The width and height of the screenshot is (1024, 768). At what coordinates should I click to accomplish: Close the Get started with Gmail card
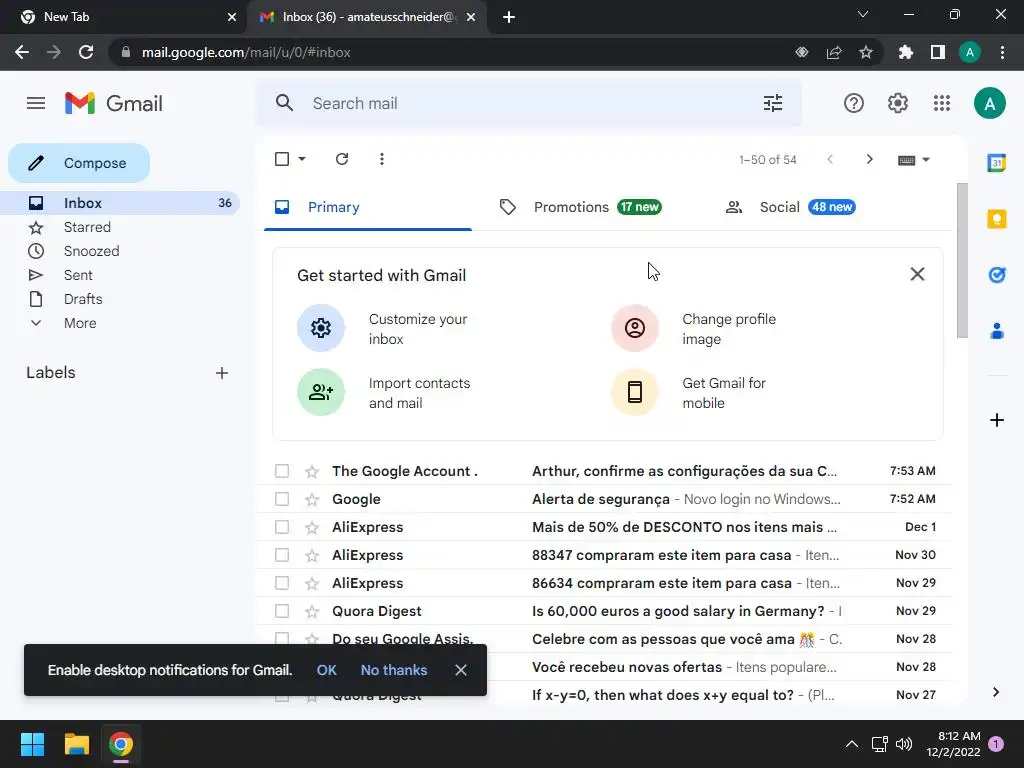(x=917, y=274)
